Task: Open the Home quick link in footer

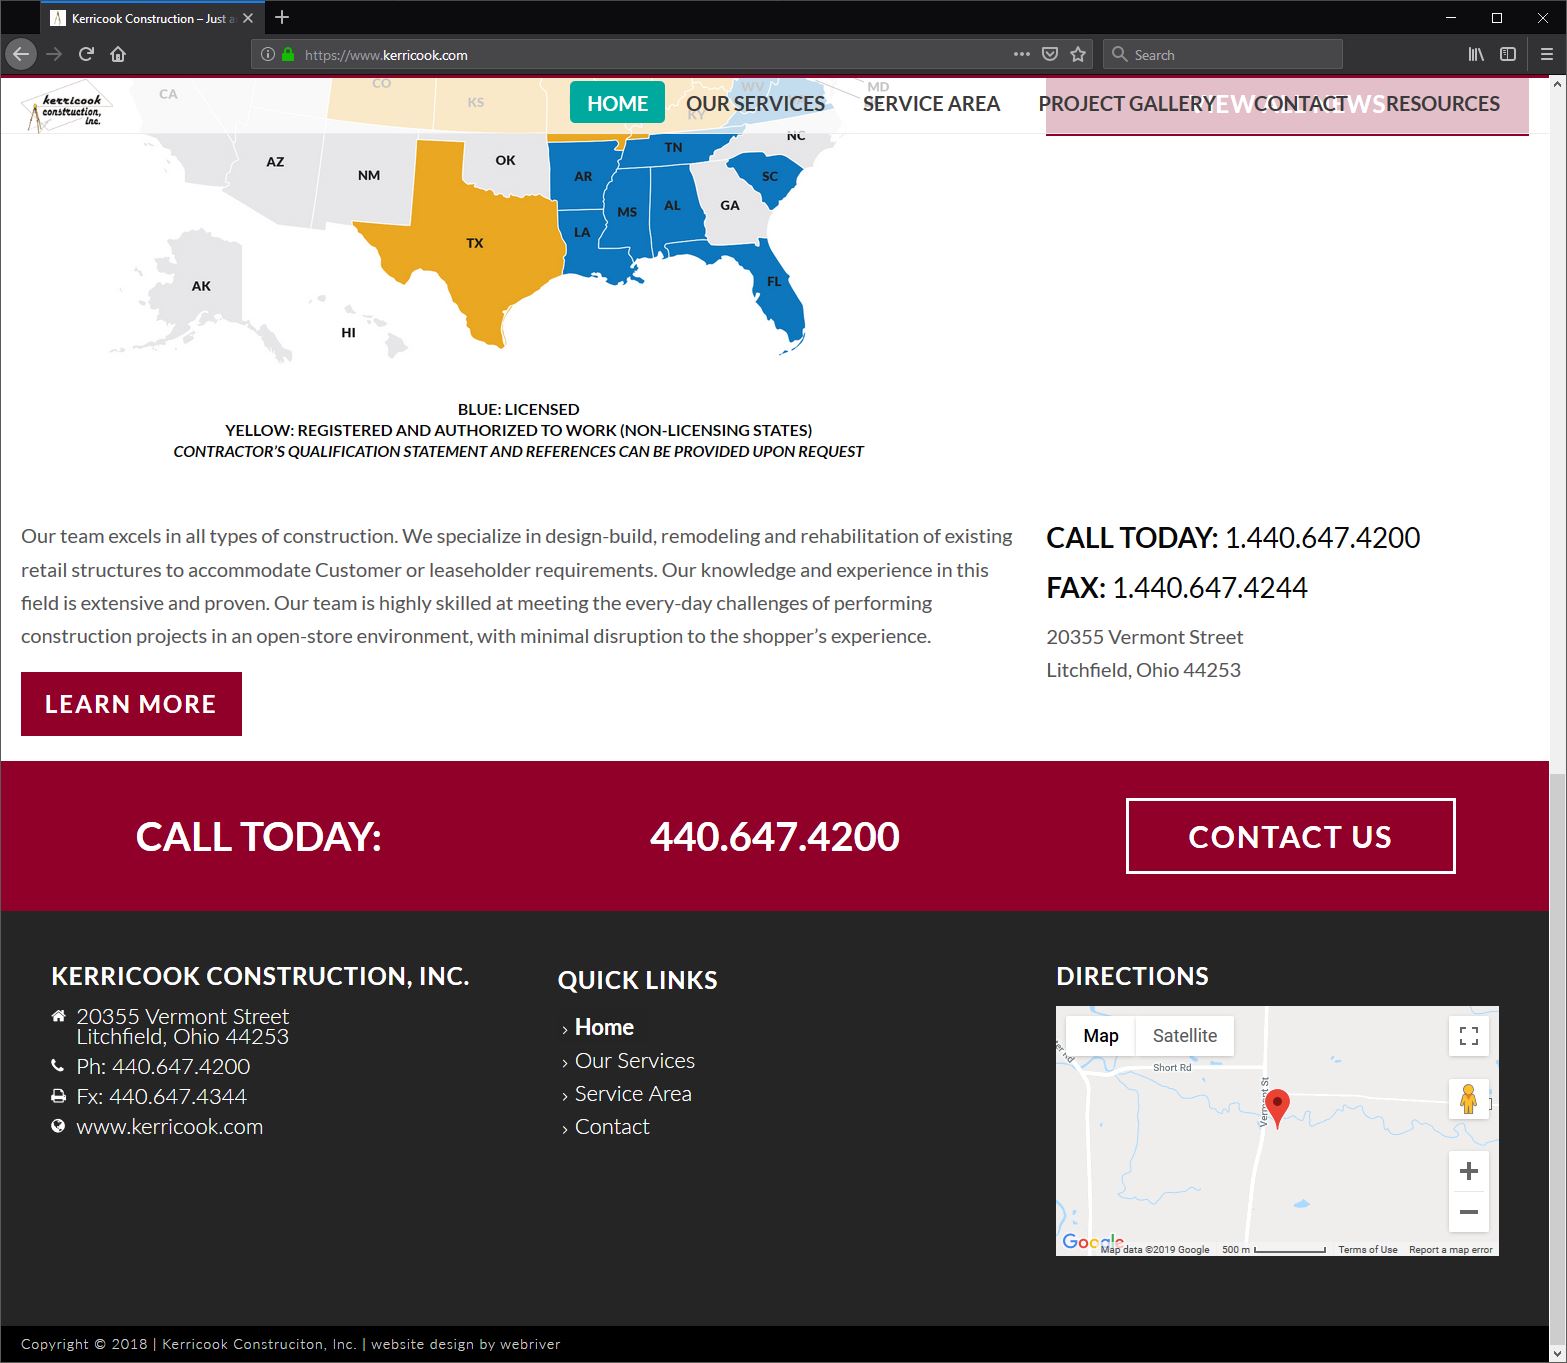Action: pos(604,1027)
